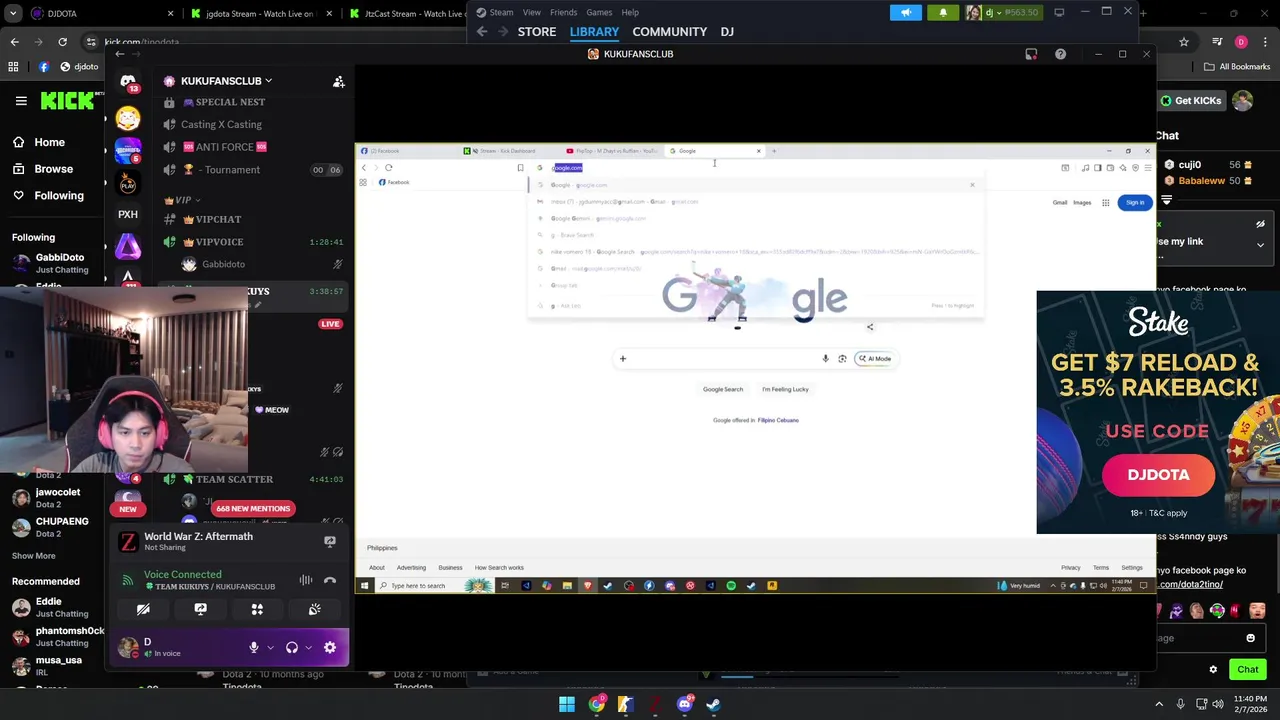The image size is (1280, 720).
Task: Open Steam from Windows taskbar
Action: click(713, 704)
